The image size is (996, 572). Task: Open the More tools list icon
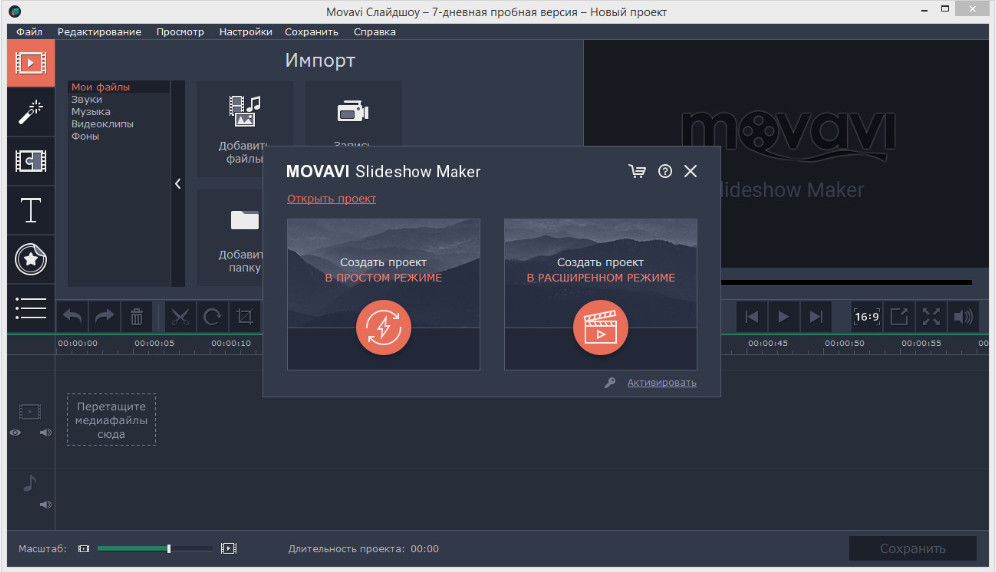[30, 308]
